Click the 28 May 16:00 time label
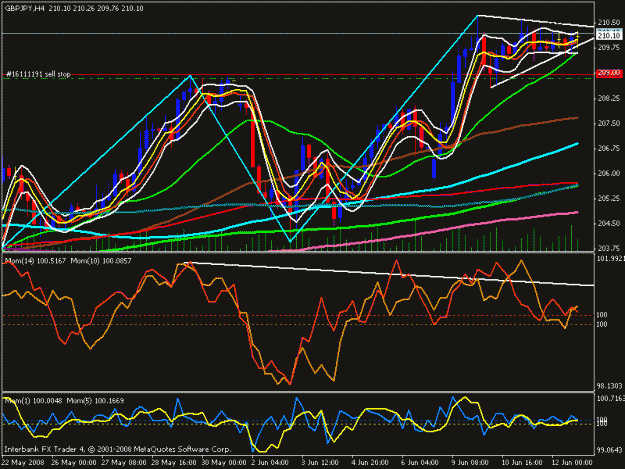Screen dimensions: 625x469 tap(173, 463)
